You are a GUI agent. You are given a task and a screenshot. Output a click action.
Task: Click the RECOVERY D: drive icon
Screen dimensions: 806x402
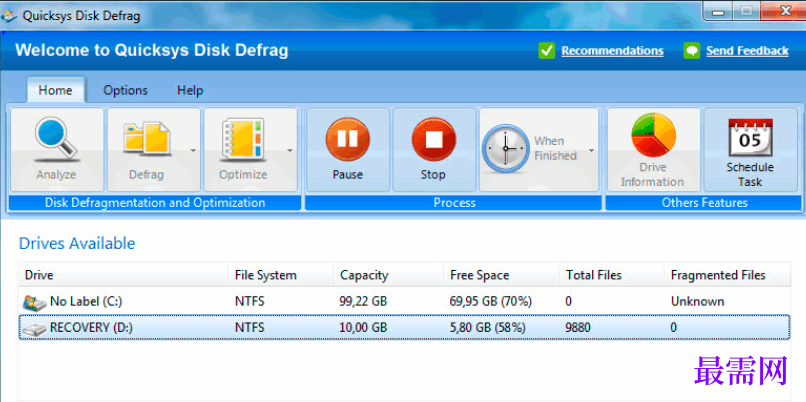coord(35,328)
